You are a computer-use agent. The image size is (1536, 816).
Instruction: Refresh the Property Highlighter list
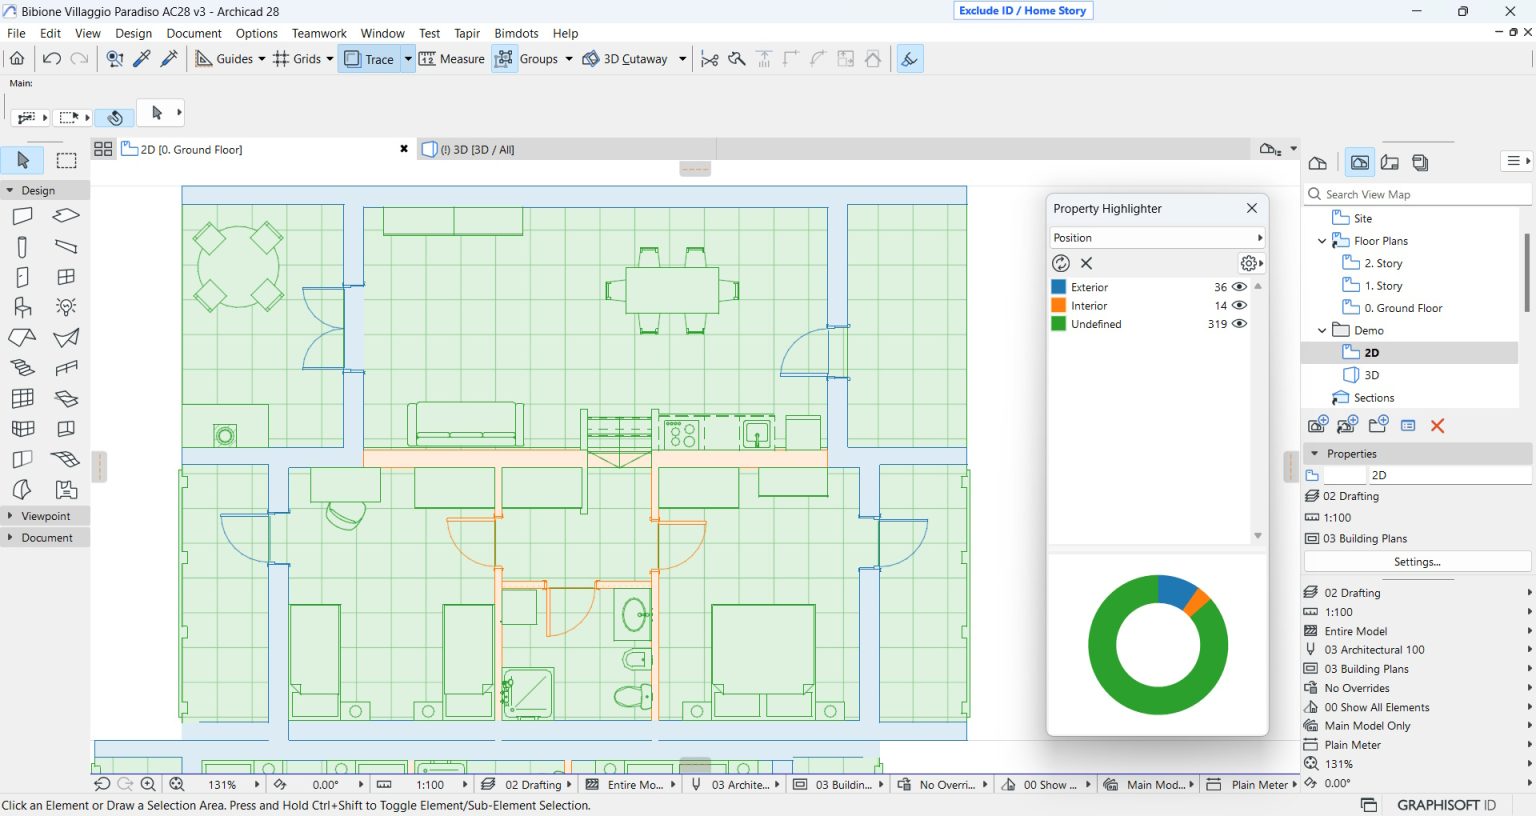[x=1061, y=263]
